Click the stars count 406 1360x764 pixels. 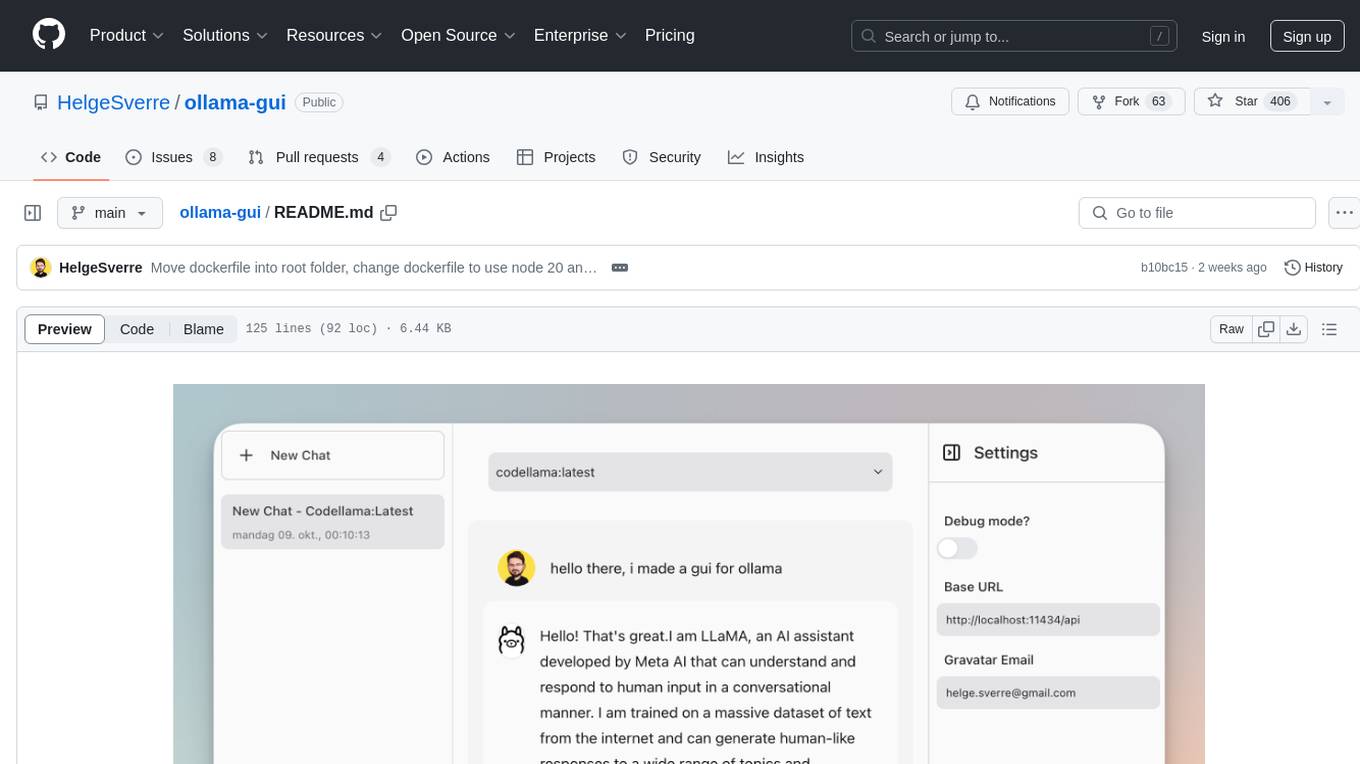pos(1280,102)
